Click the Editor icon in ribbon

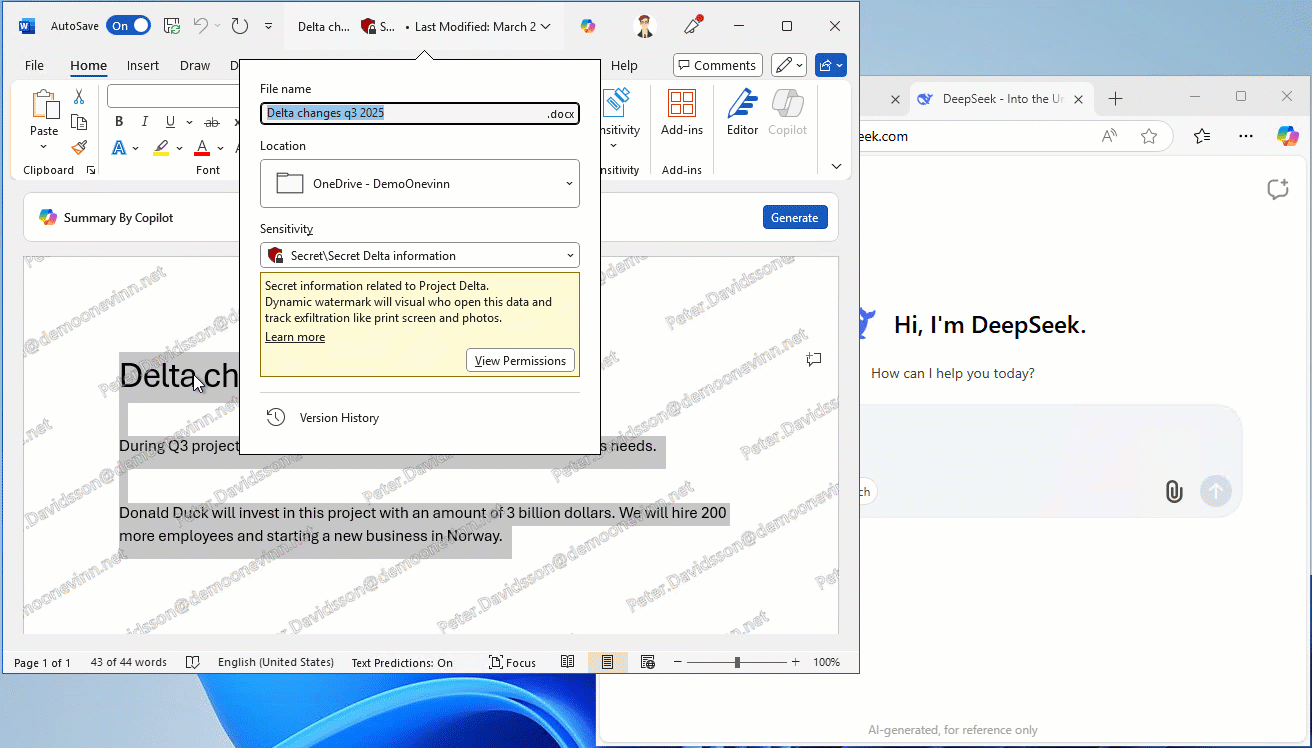[x=742, y=112]
